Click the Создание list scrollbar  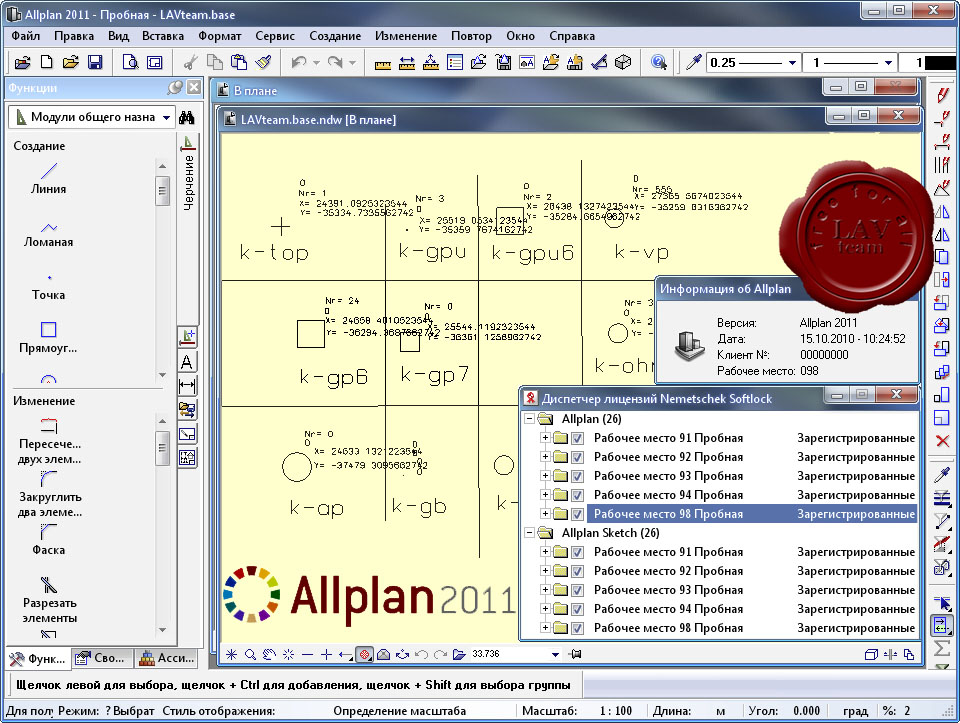(x=162, y=270)
